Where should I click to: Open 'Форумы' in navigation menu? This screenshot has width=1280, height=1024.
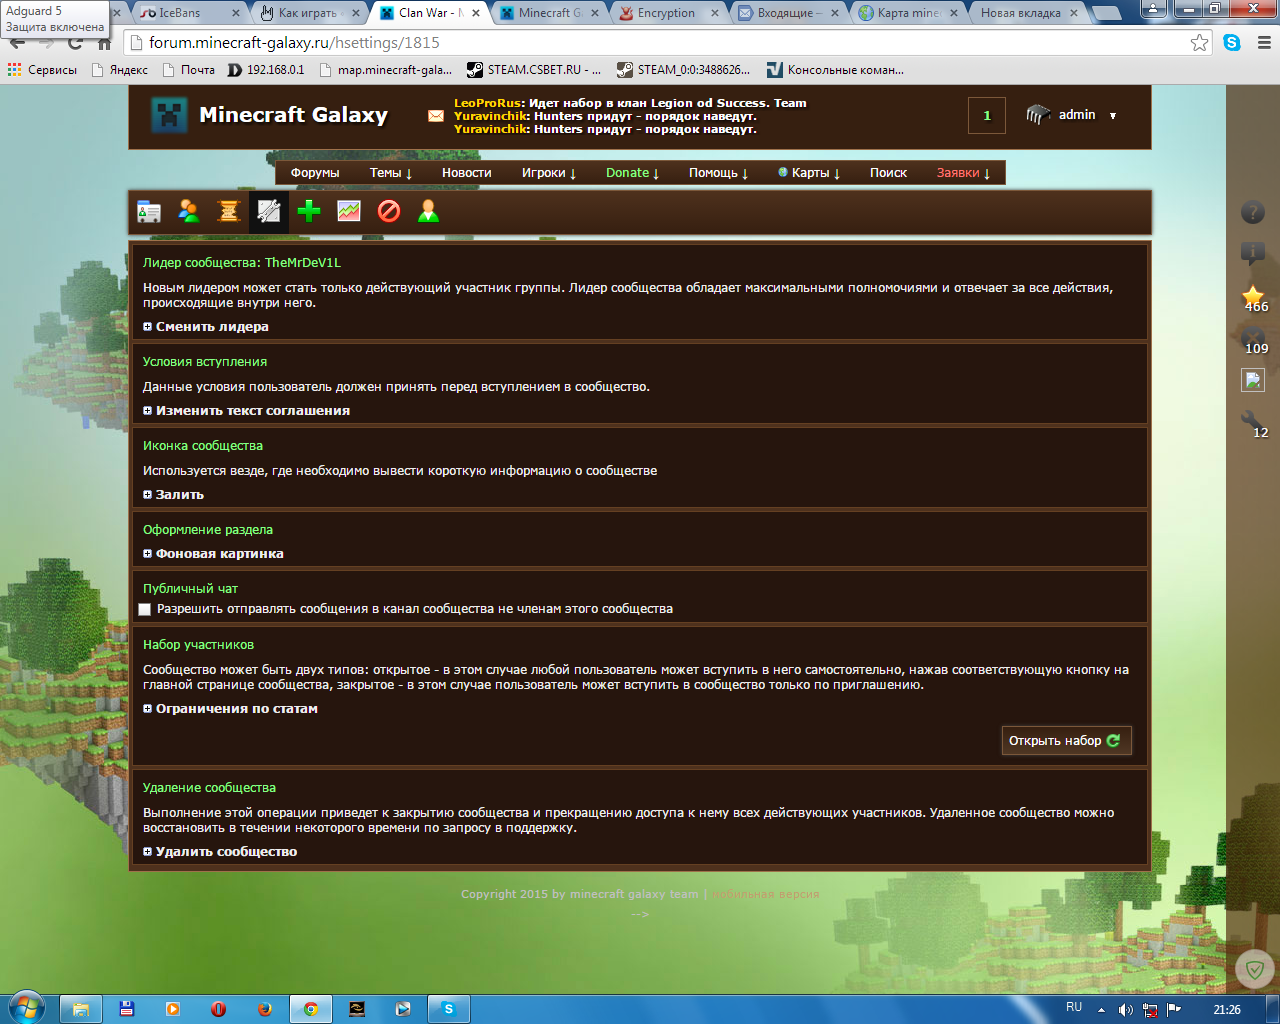point(315,173)
